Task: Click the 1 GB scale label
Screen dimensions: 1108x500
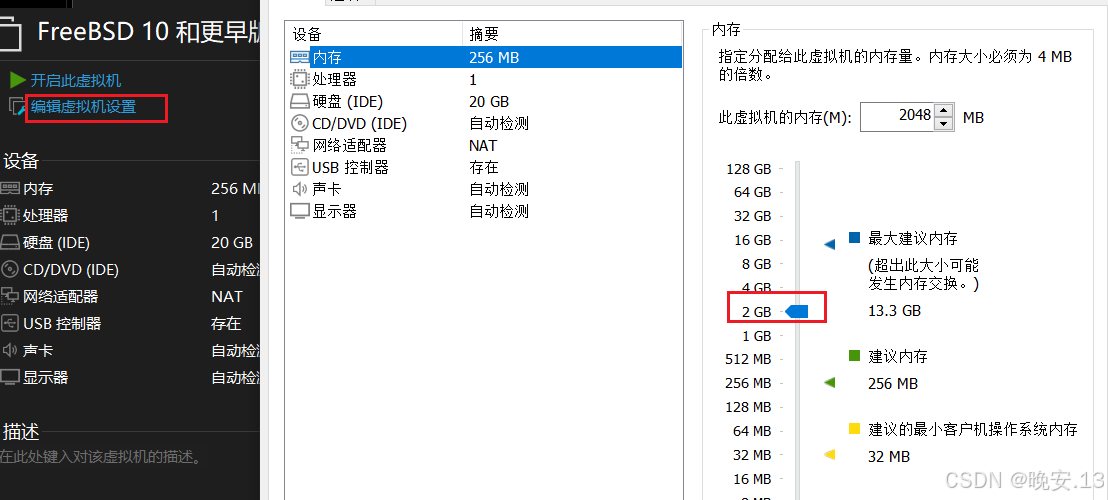Action: (757, 335)
